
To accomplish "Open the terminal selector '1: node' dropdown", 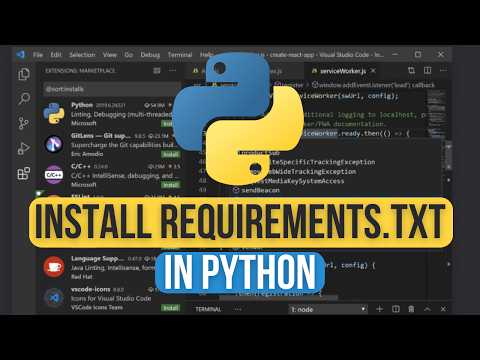I will [x=328, y=309].
